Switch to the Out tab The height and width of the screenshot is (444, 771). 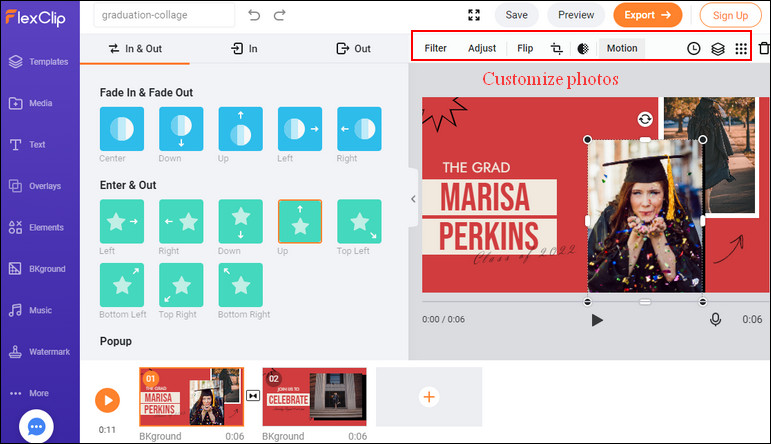[353, 49]
